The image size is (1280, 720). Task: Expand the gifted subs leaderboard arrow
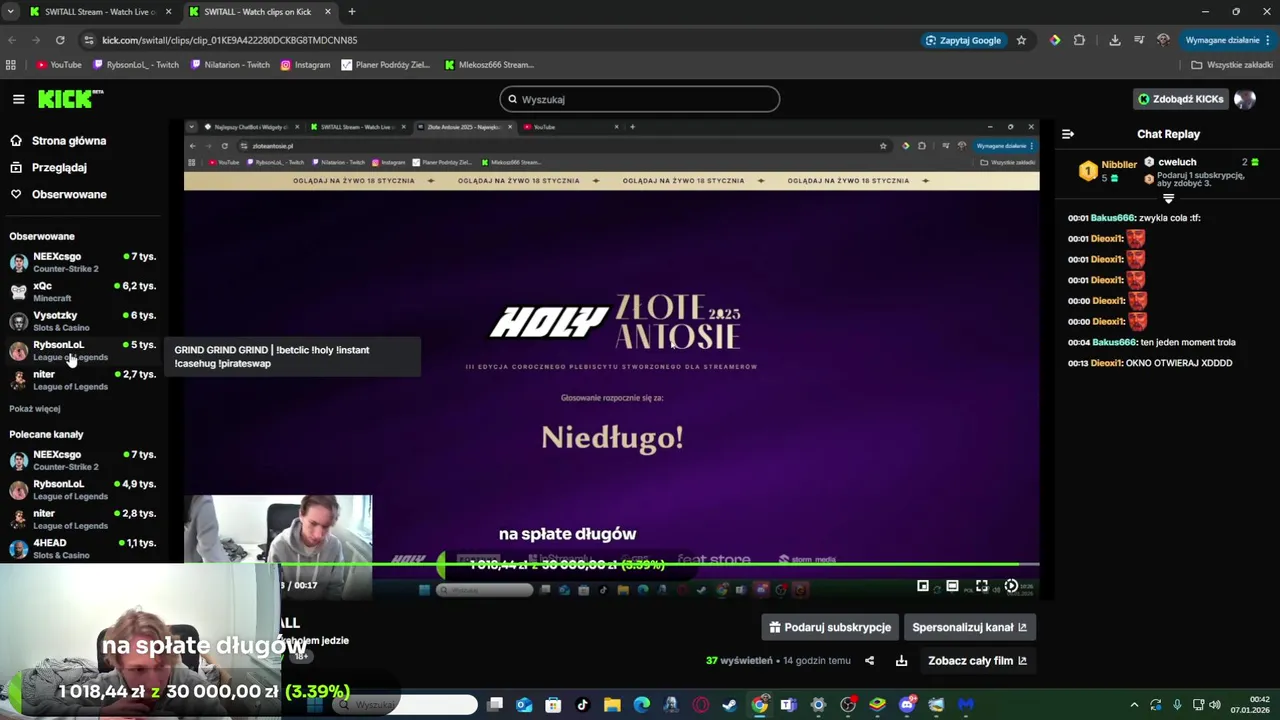1168,198
